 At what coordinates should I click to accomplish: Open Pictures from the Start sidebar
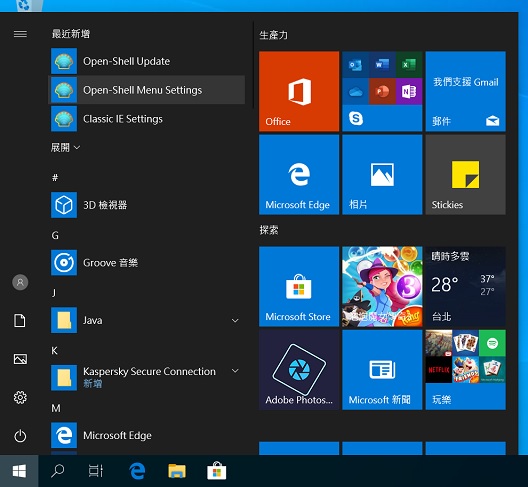click(20, 359)
